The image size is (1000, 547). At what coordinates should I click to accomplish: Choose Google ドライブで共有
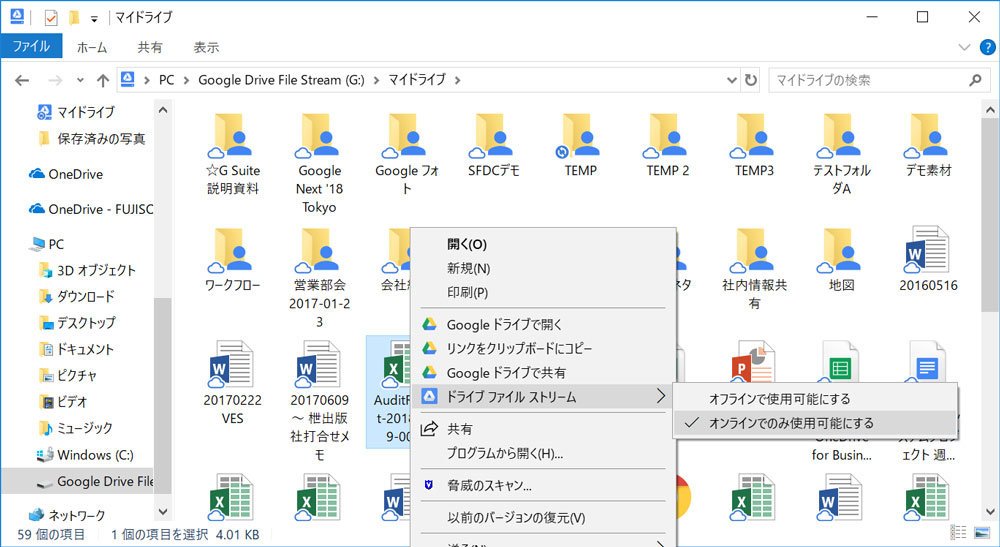[543, 373]
